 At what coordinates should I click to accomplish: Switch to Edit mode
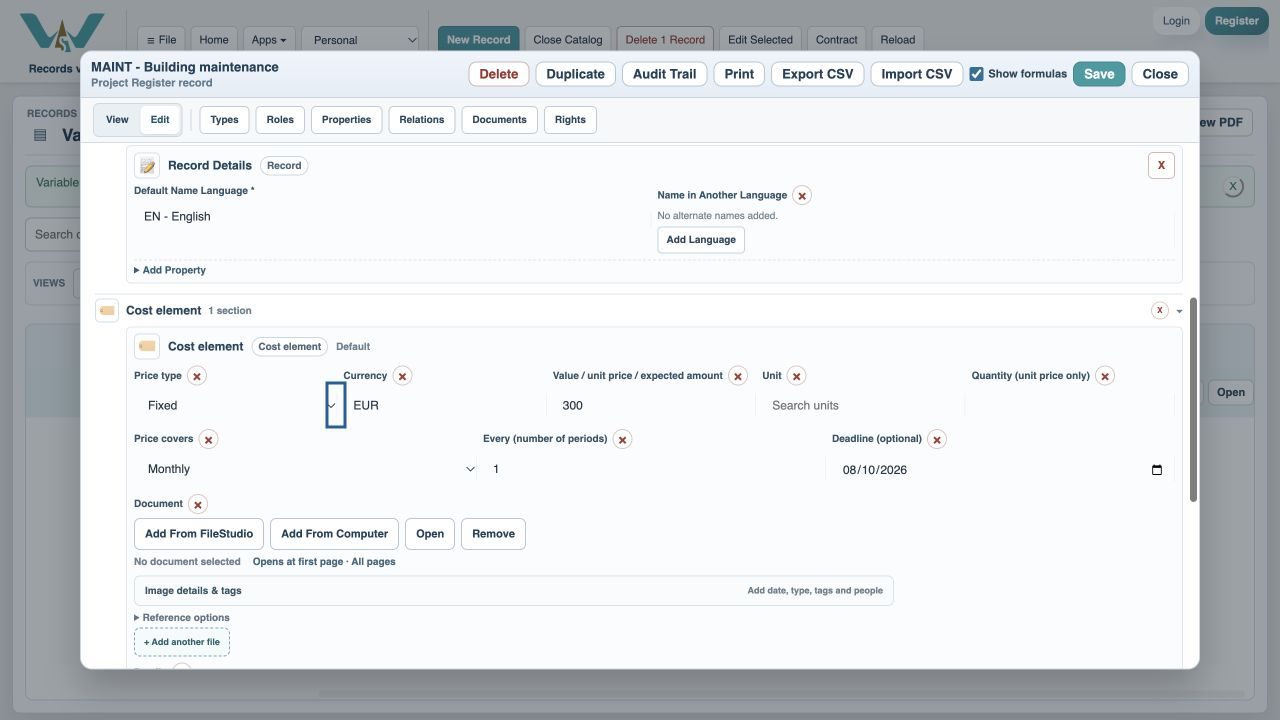point(160,120)
